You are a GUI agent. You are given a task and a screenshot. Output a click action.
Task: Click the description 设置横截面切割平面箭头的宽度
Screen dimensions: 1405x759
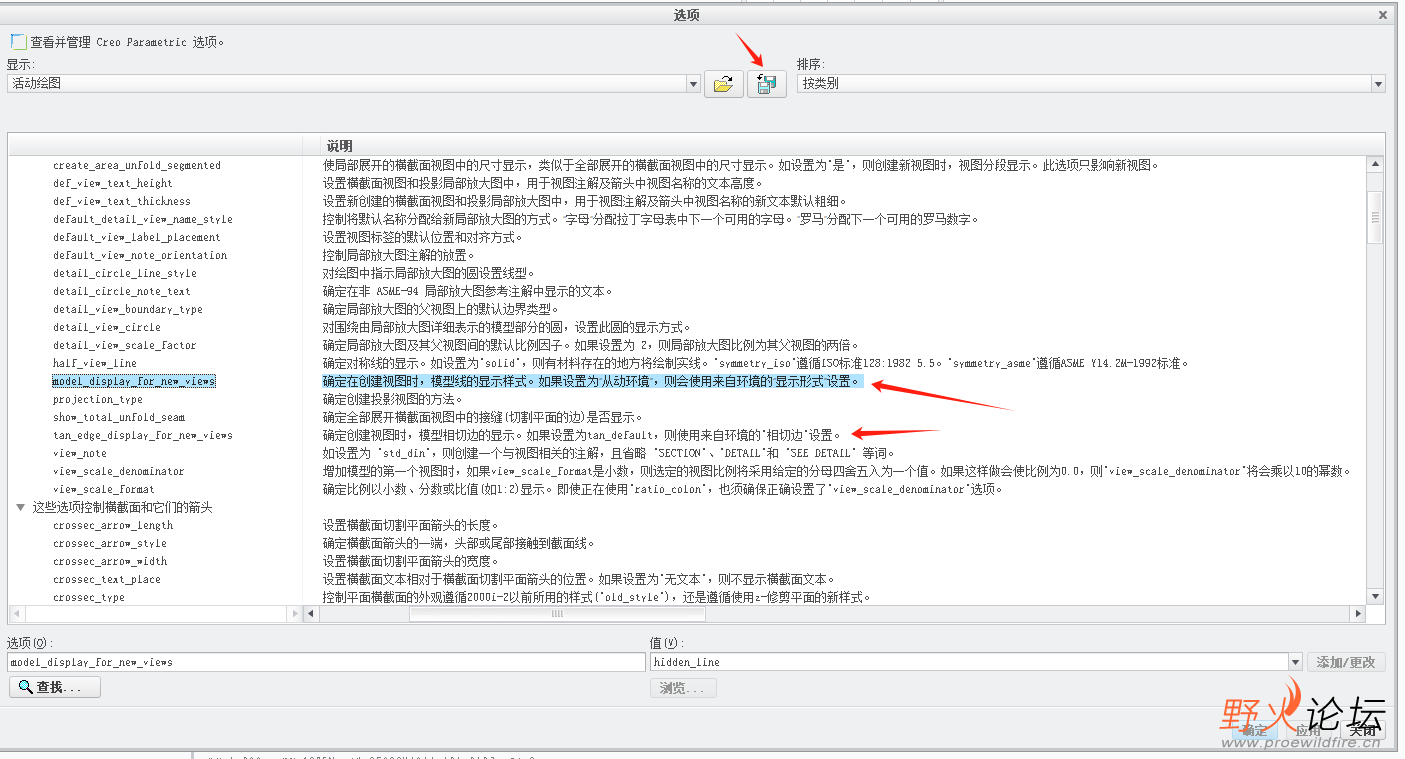point(411,562)
